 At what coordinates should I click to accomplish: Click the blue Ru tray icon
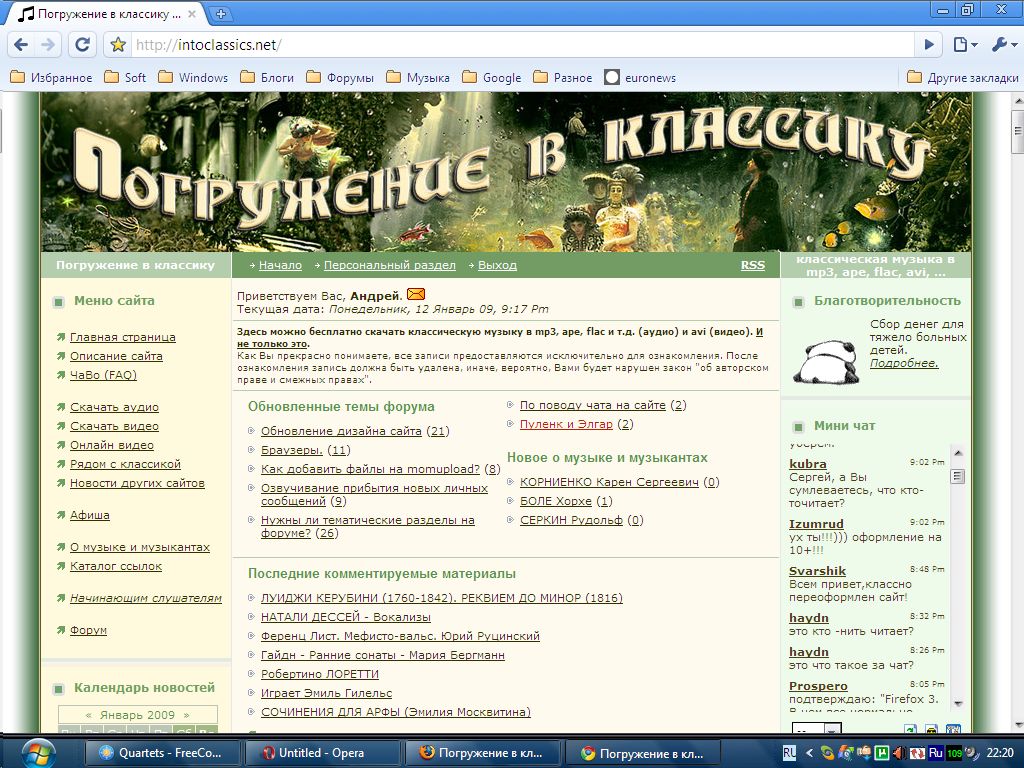936,753
